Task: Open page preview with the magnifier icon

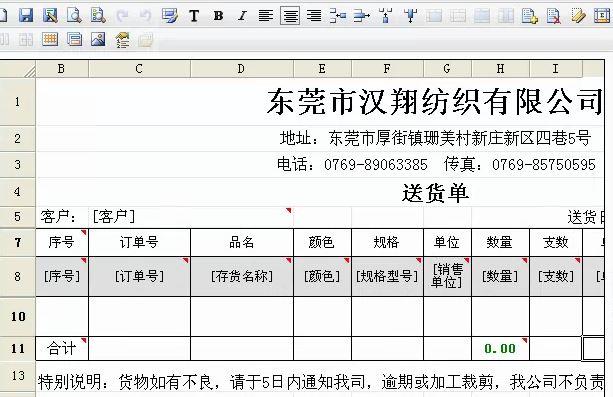Action: click(74, 16)
